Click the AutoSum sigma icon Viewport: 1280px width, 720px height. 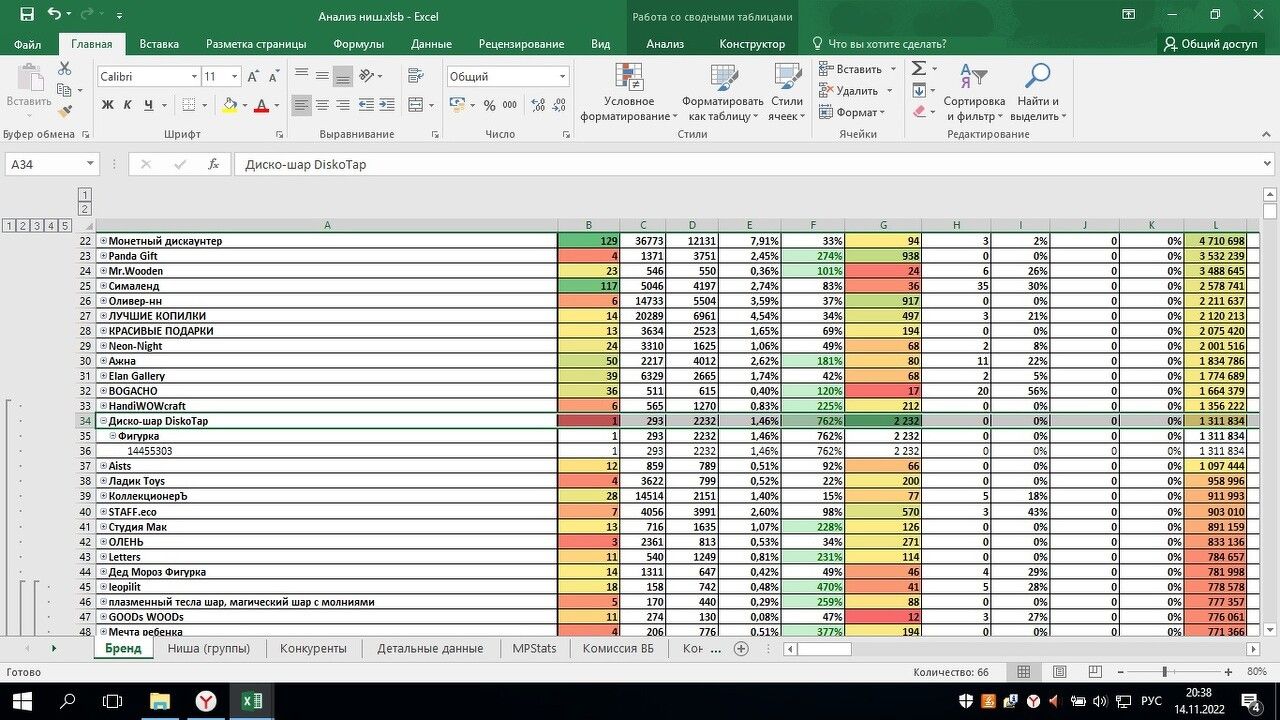pyautogui.click(x=918, y=69)
